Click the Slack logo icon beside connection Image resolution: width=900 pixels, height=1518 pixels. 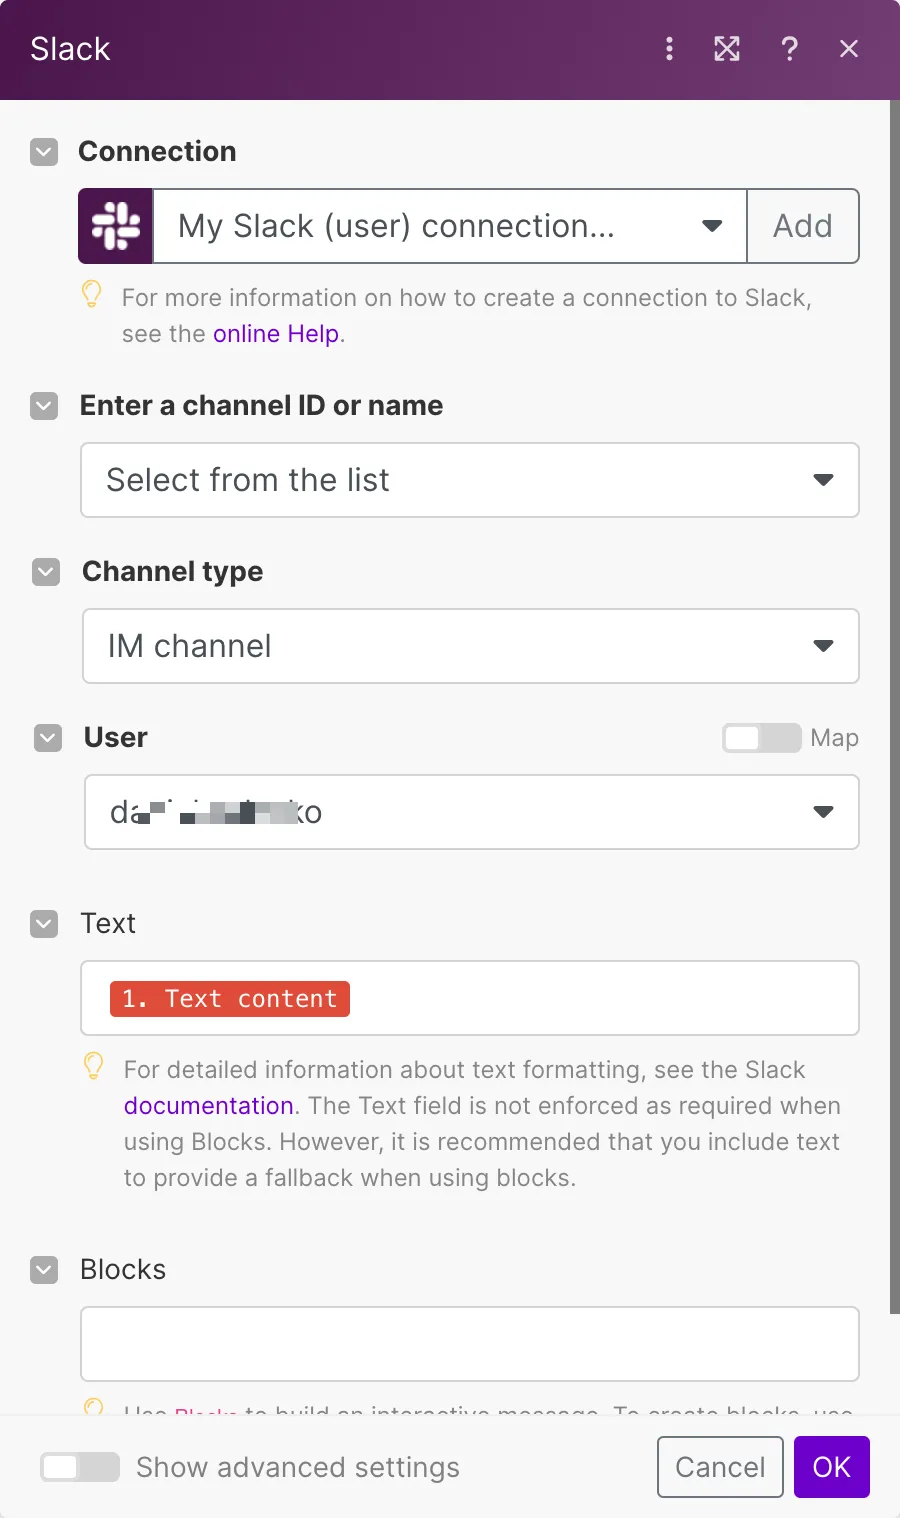click(116, 226)
